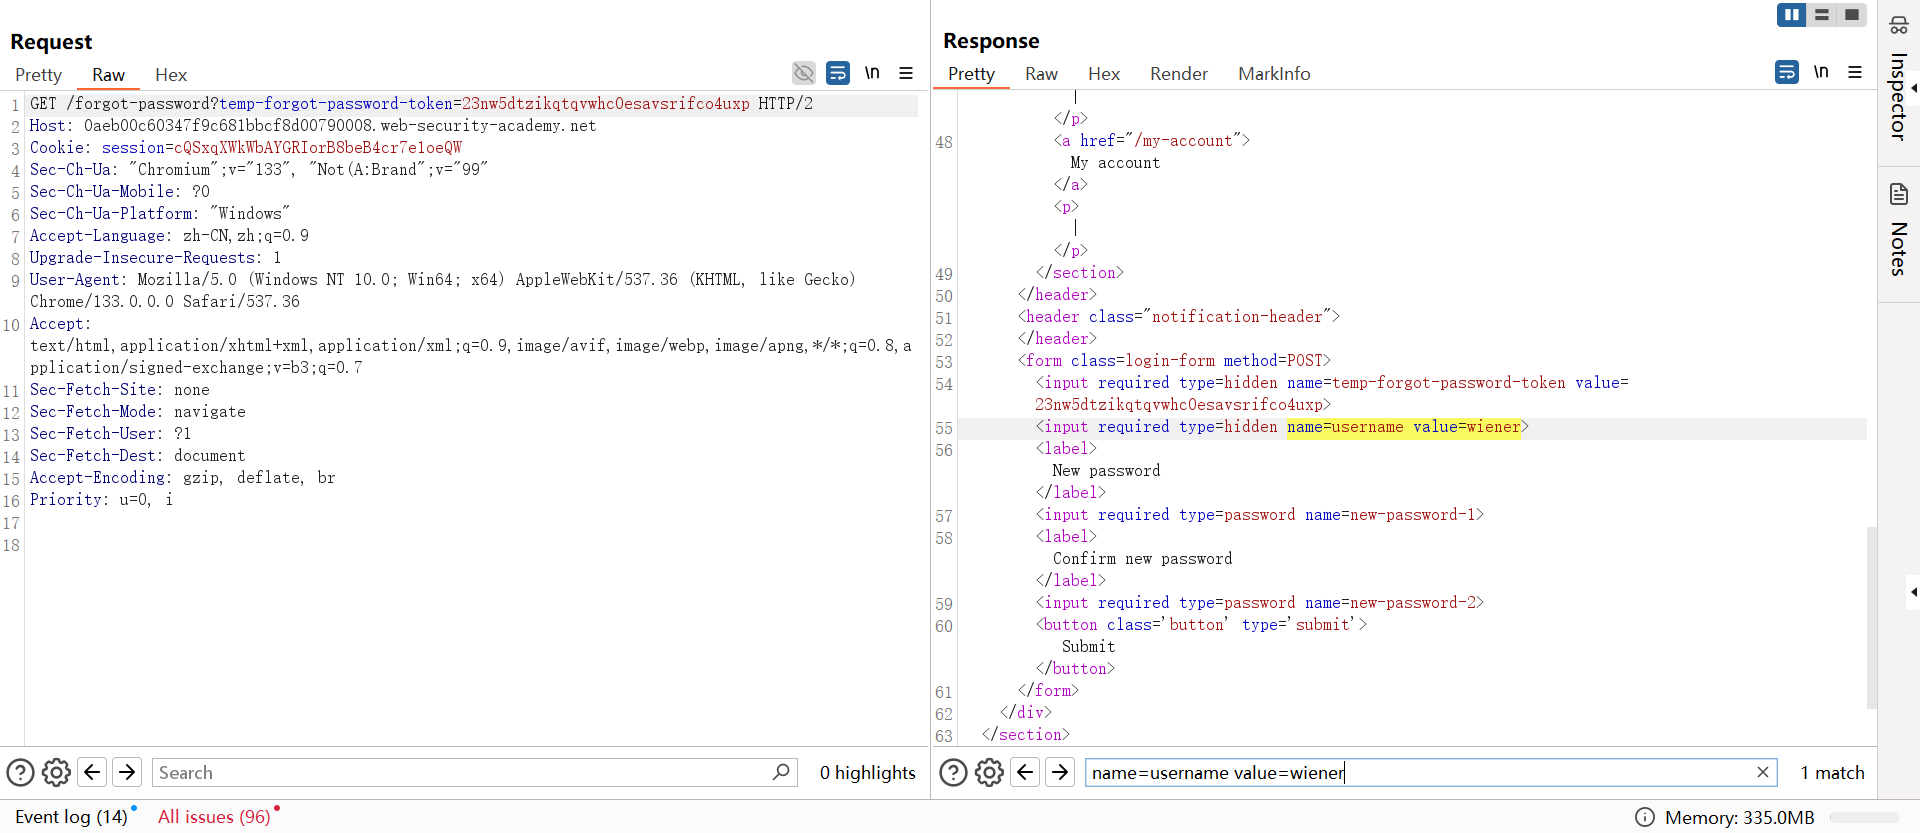Viewport: 1920px width, 833px height.
Task: Open the Response panel hamburger options menu
Action: click(x=1855, y=72)
